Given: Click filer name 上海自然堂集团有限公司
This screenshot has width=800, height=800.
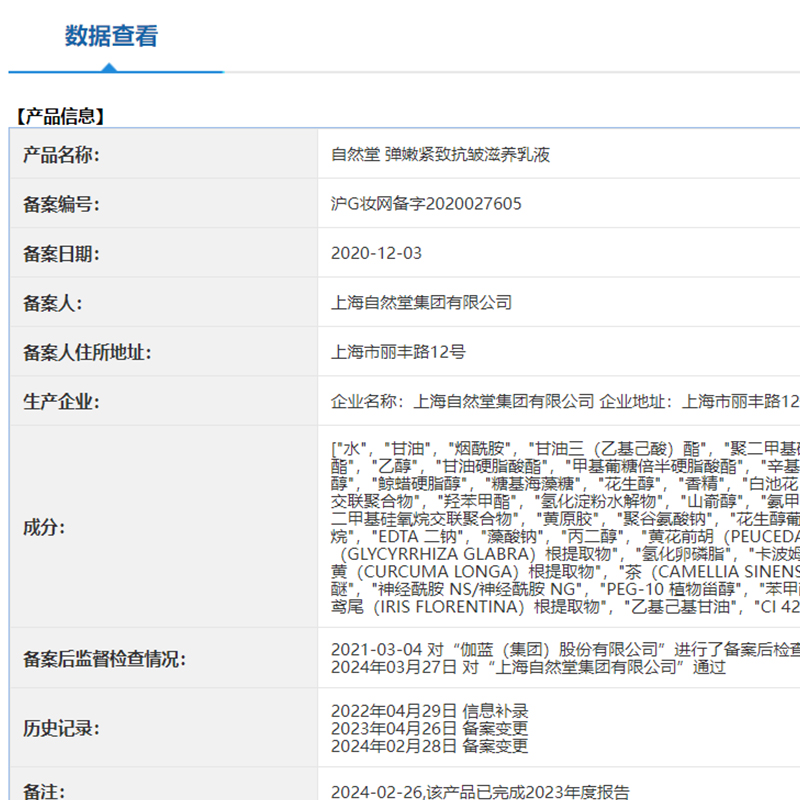Looking at the screenshot, I should coord(421,302).
